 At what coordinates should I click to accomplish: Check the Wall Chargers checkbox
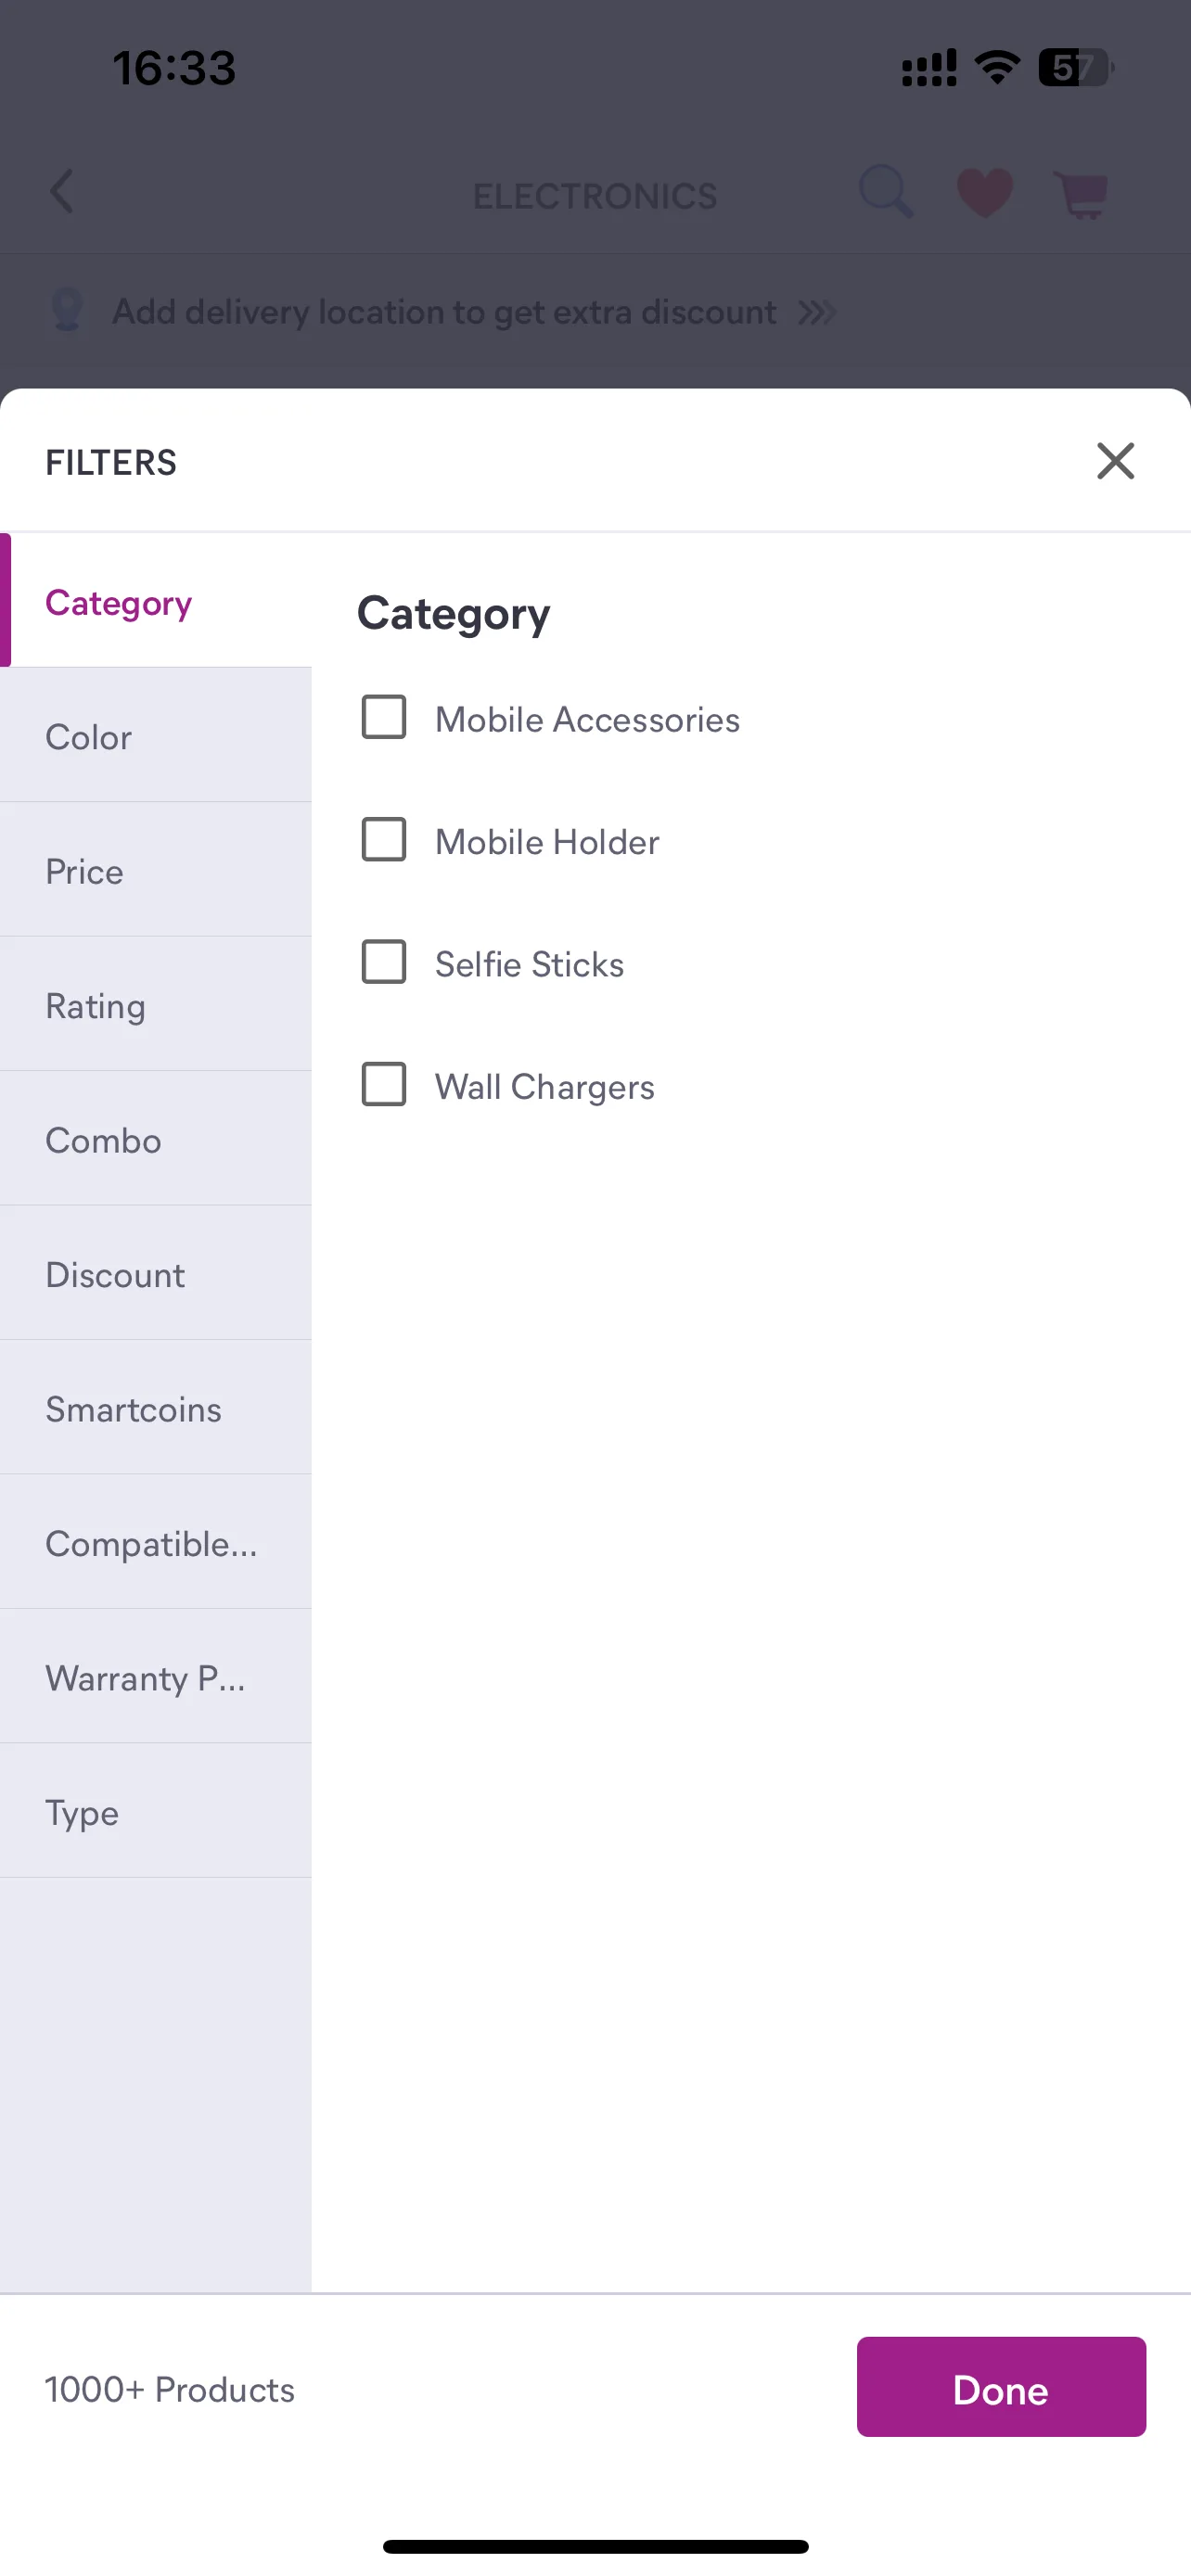[x=384, y=1085]
